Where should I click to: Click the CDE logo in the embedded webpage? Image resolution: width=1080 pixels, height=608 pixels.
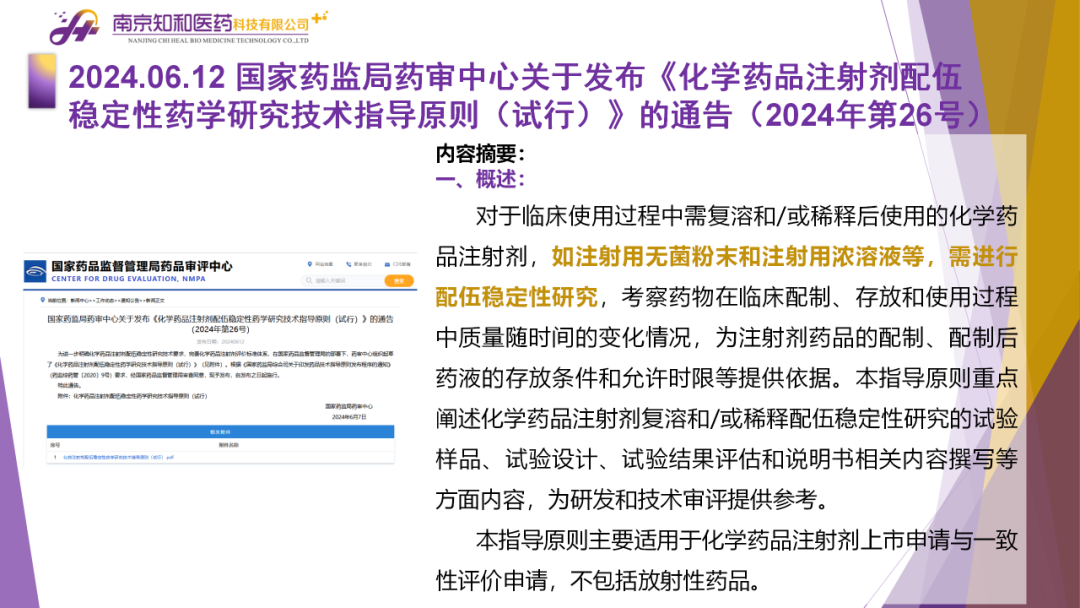coord(36,271)
